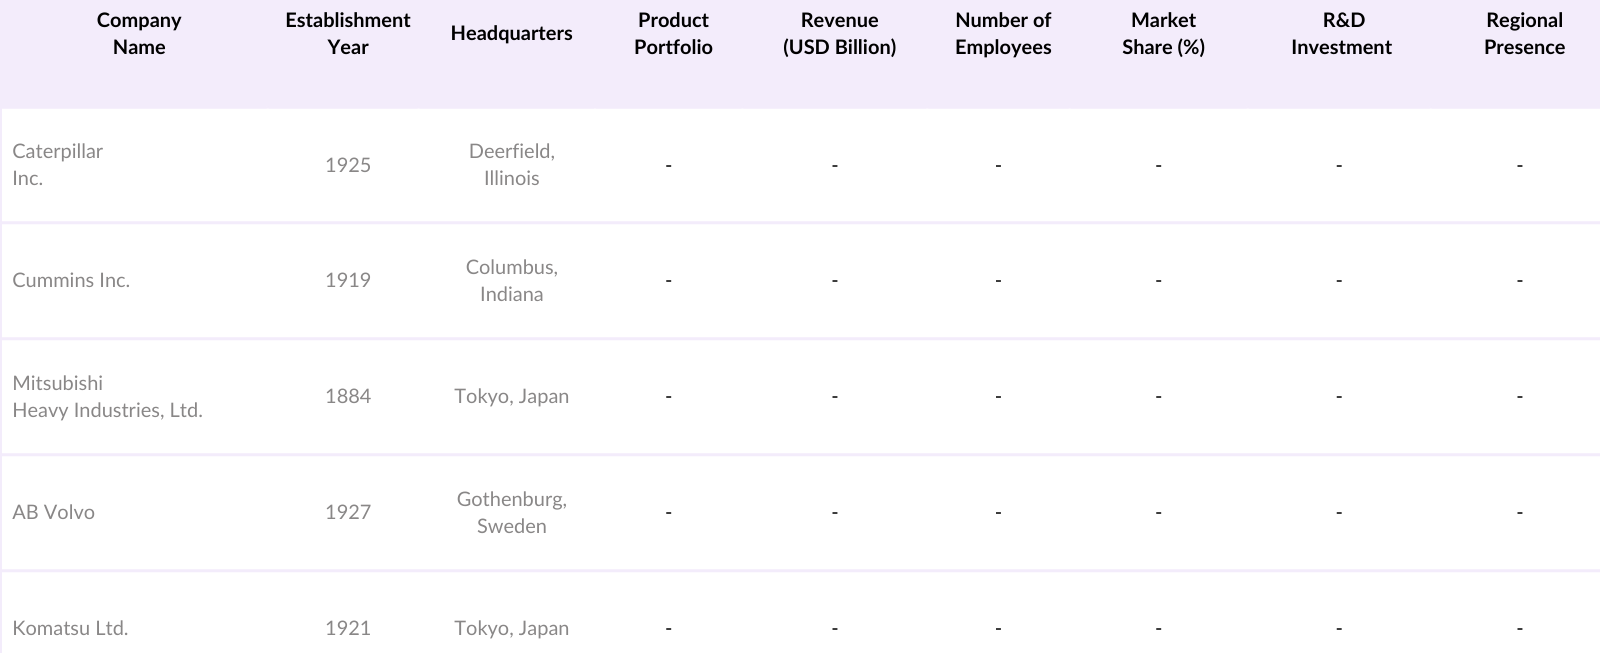The width and height of the screenshot is (1600, 653).
Task: Click the Cummins Inc. company name
Action: 71,281
